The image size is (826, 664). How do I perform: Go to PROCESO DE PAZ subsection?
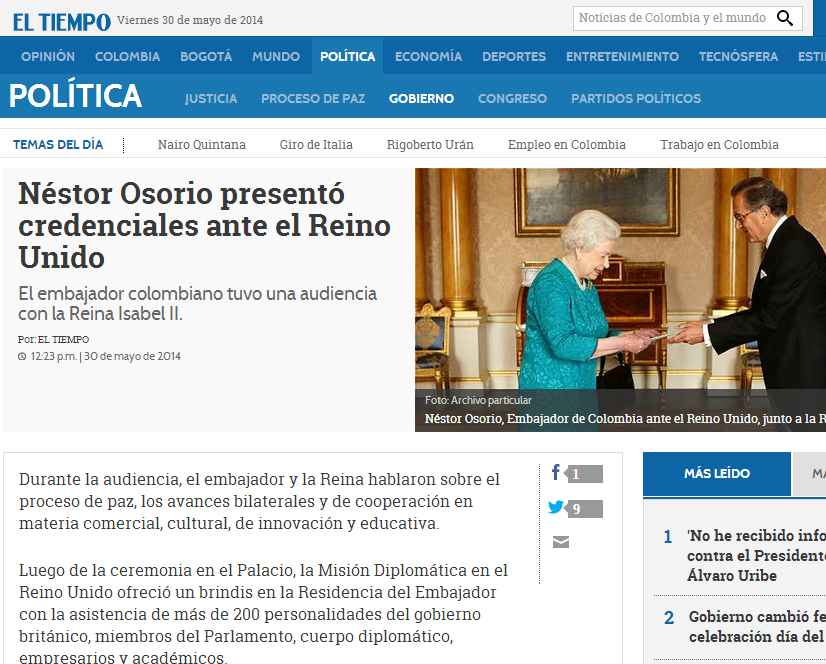(x=313, y=99)
